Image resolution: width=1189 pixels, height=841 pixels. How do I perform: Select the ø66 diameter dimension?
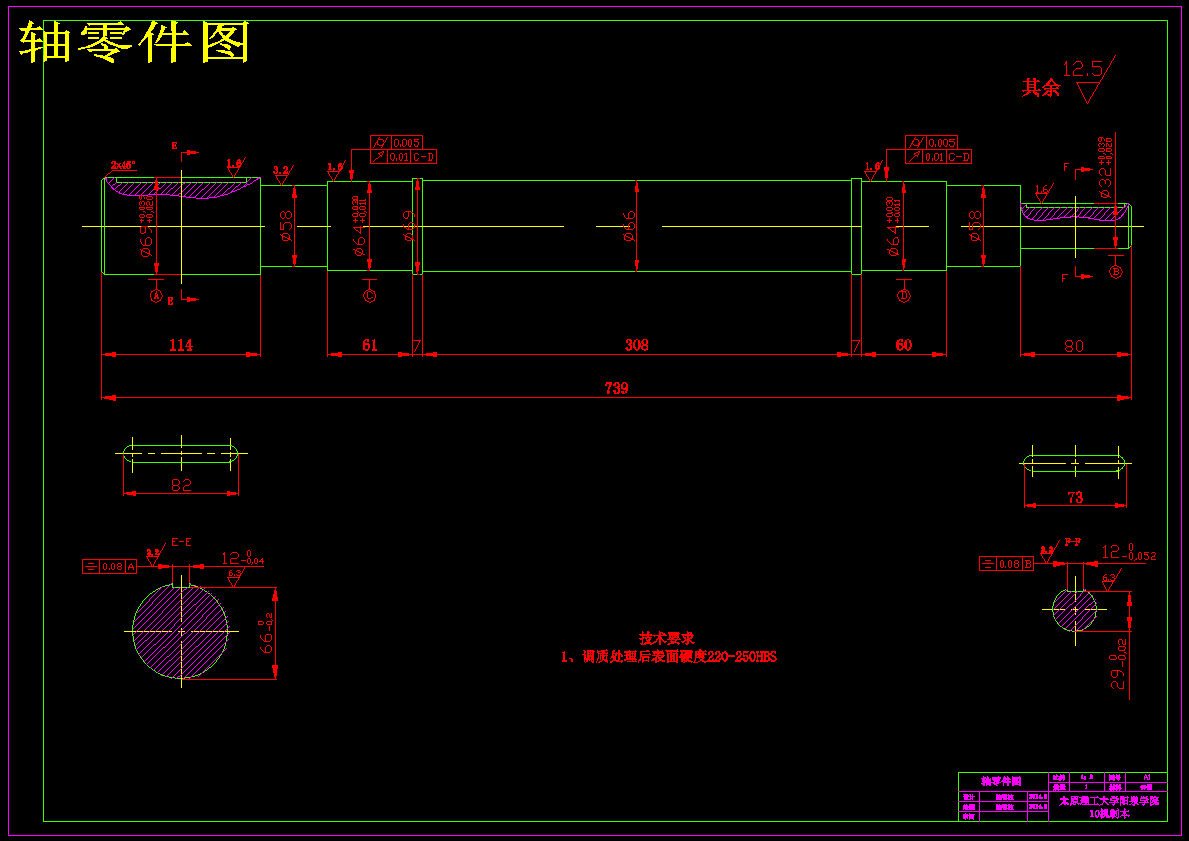pyautogui.click(x=629, y=226)
